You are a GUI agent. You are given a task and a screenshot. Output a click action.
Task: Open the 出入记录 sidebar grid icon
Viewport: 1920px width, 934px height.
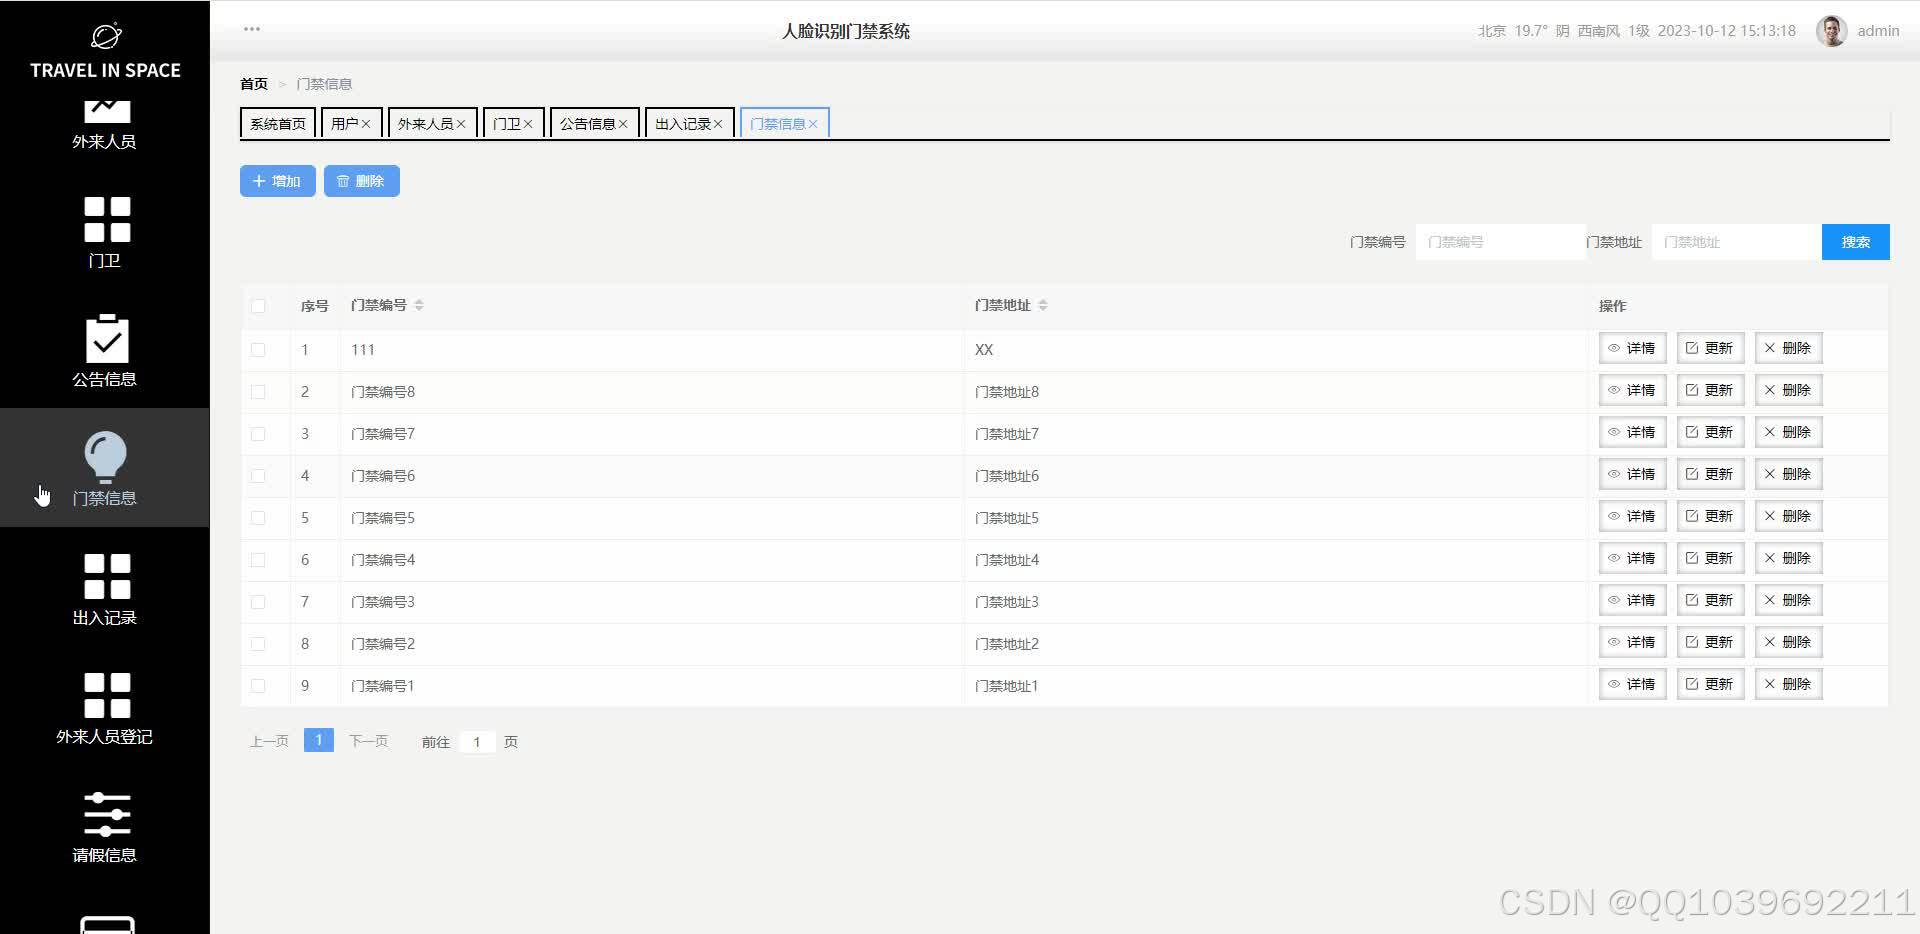[x=107, y=576]
